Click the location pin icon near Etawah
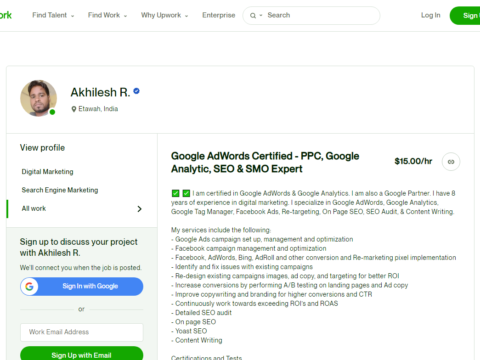 pos(74,109)
